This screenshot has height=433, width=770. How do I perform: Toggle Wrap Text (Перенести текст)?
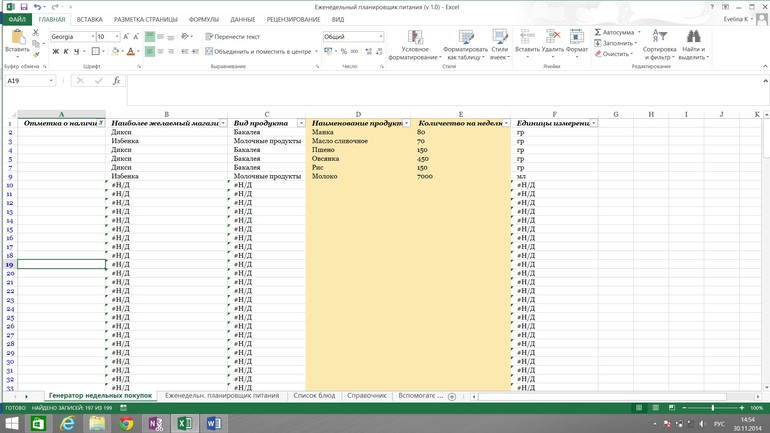[x=232, y=37]
